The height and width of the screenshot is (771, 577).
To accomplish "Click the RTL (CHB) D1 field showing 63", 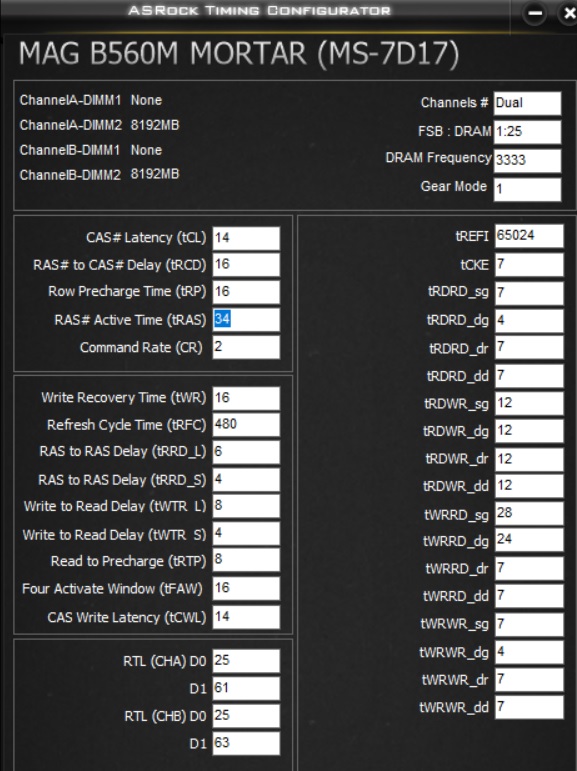I will (246, 743).
